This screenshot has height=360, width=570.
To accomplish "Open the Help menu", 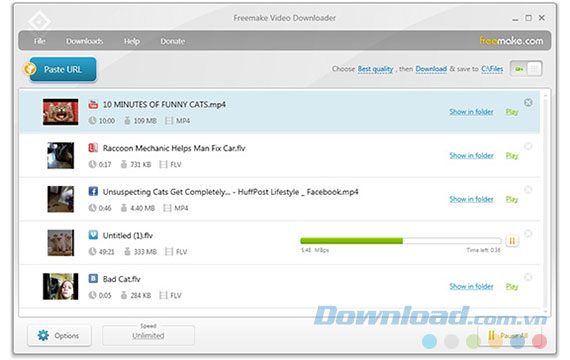I will coord(132,41).
